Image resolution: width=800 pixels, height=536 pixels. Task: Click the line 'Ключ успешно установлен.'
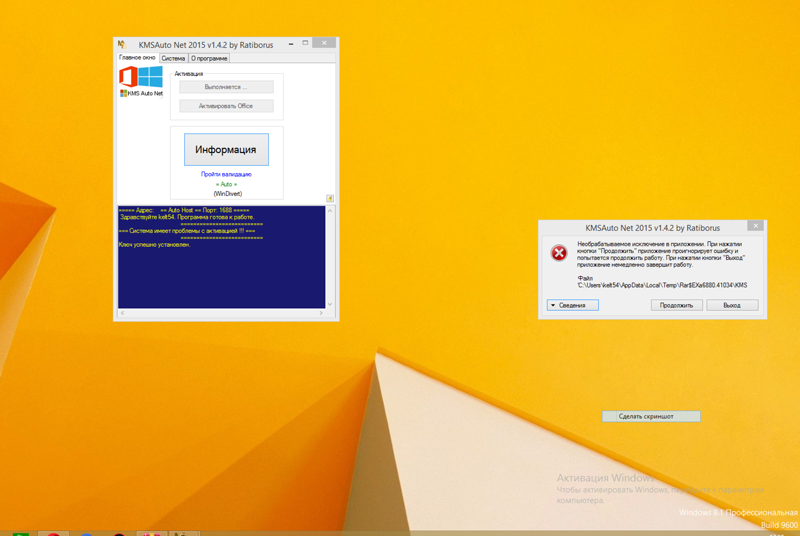pos(154,245)
